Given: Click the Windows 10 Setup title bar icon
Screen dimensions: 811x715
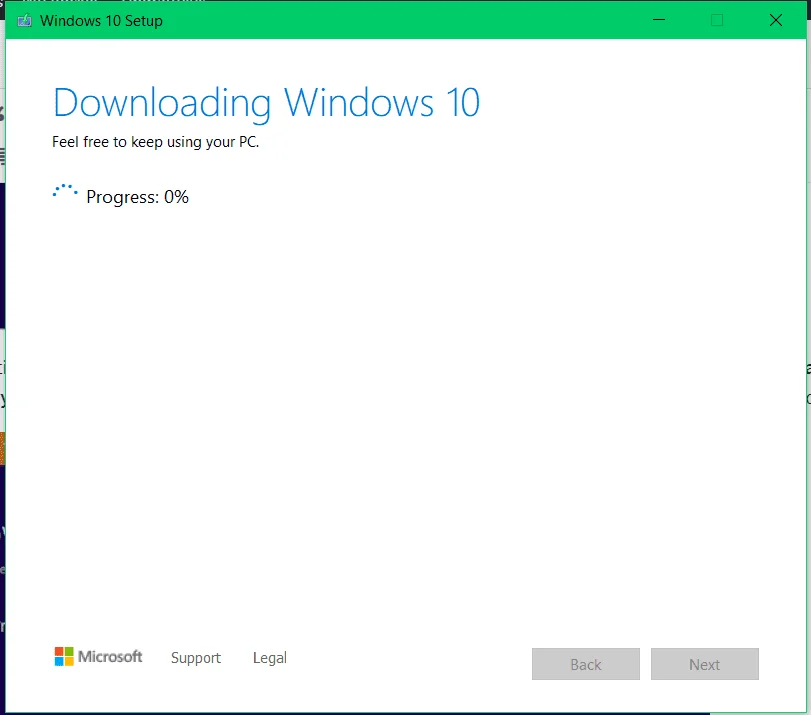Looking at the screenshot, I should pos(24,21).
